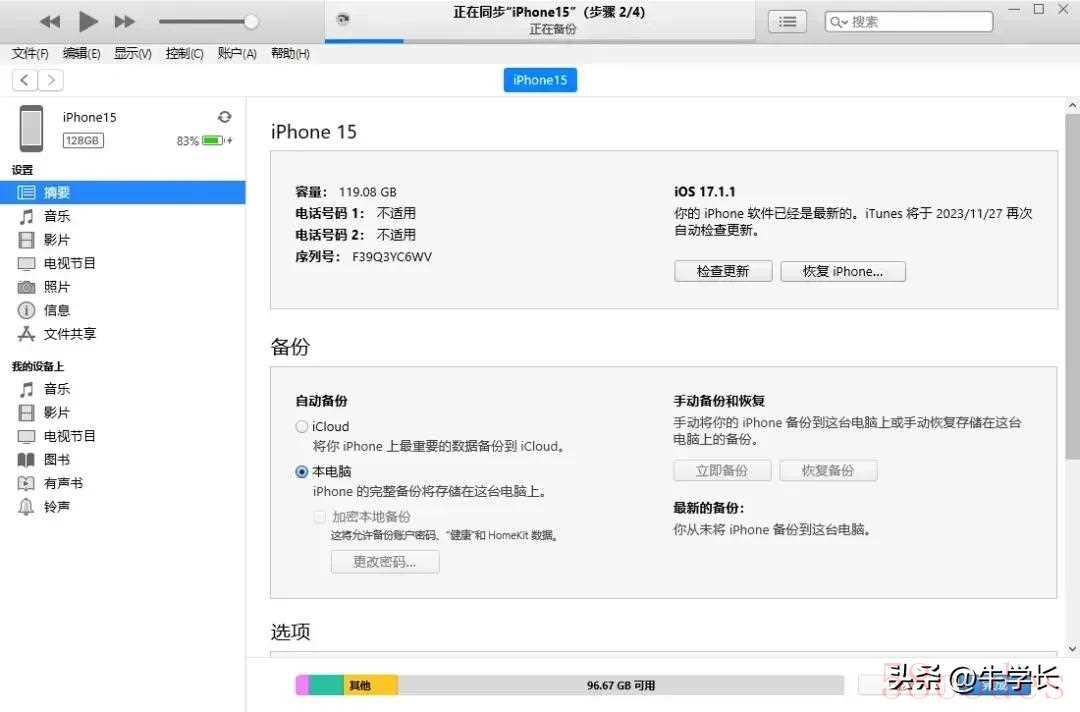This screenshot has height=712, width=1080.
Task: Click the 96.67 GB 可用 storage area
Action: 621,685
